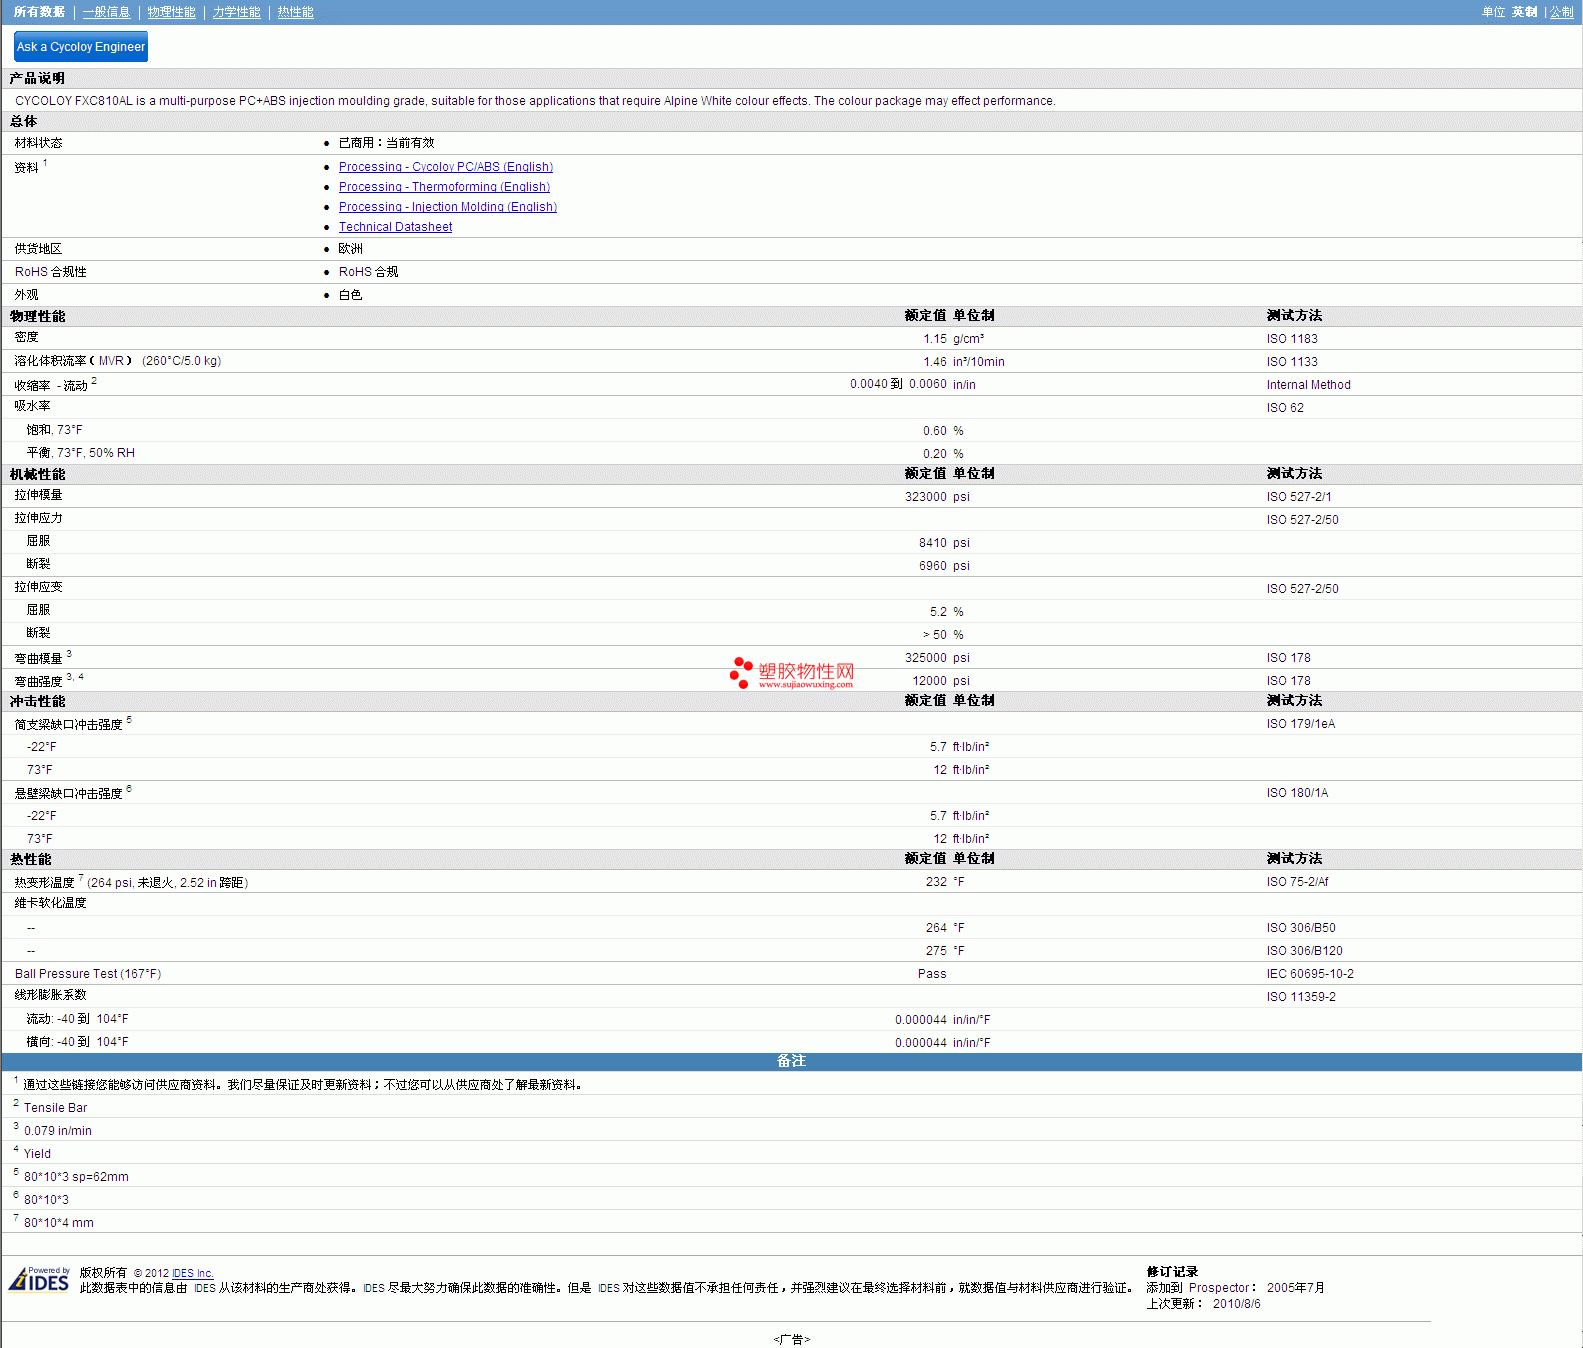Click ISO 75-2/Af test method
1583x1348 pixels.
tap(1297, 882)
